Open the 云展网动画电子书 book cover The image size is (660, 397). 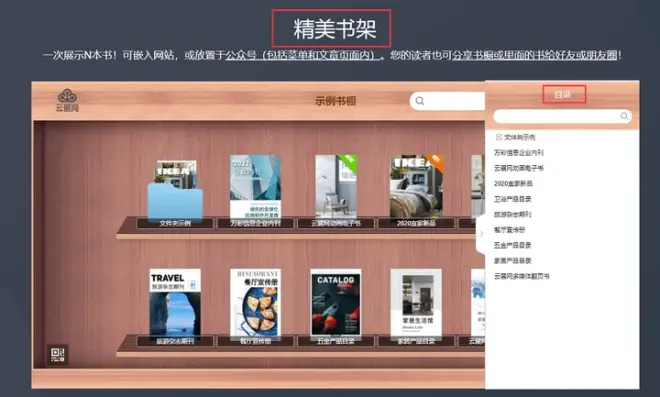[336, 187]
